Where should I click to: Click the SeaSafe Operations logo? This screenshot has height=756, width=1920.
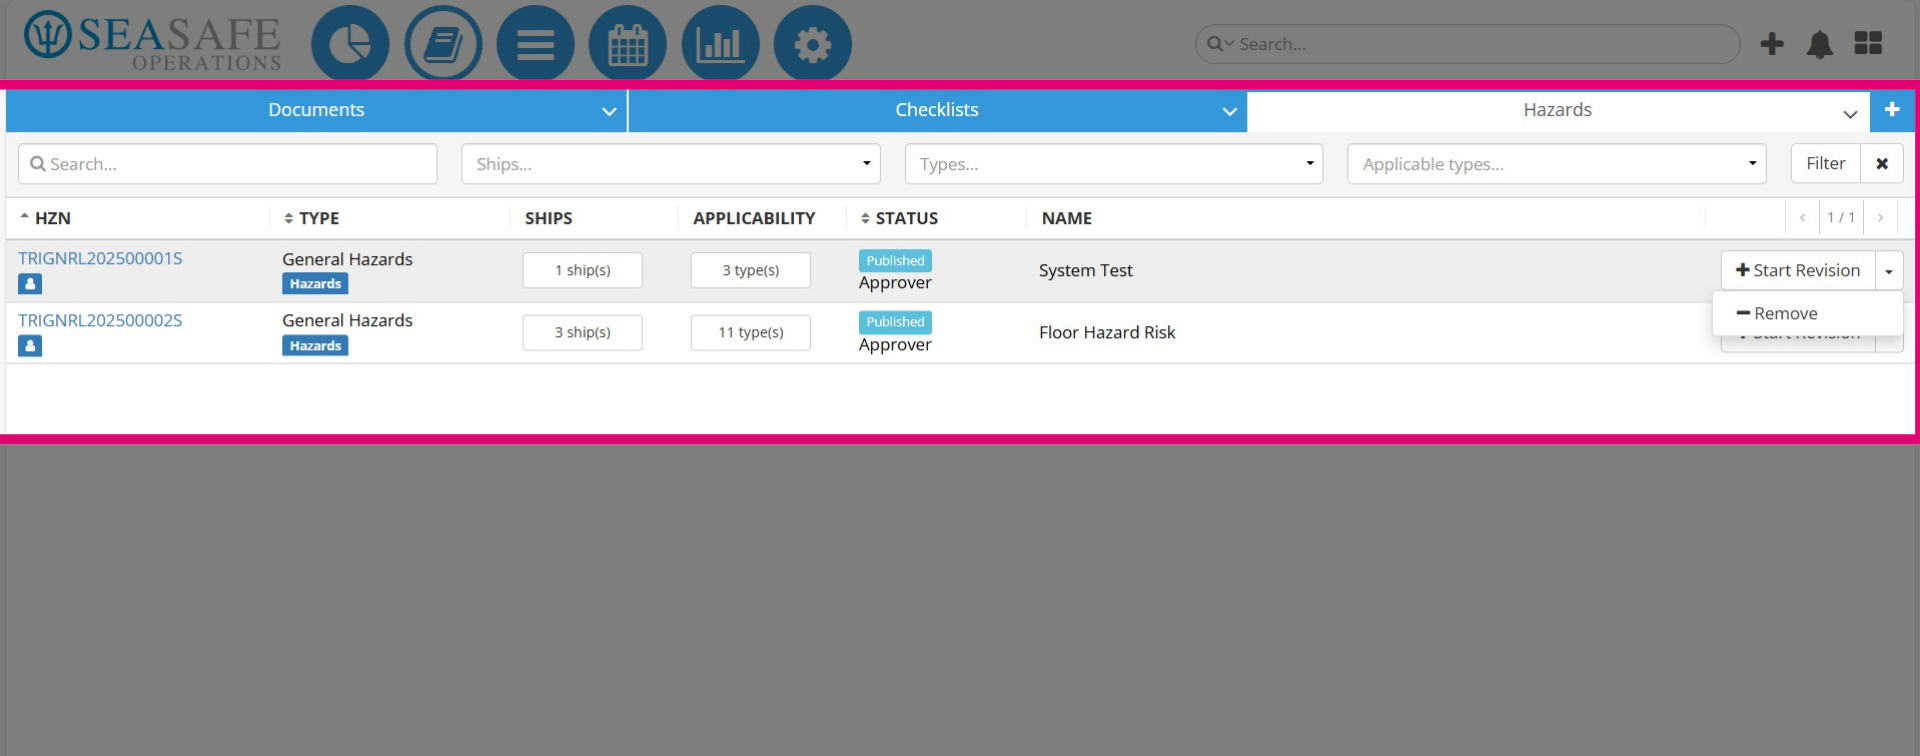152,42
